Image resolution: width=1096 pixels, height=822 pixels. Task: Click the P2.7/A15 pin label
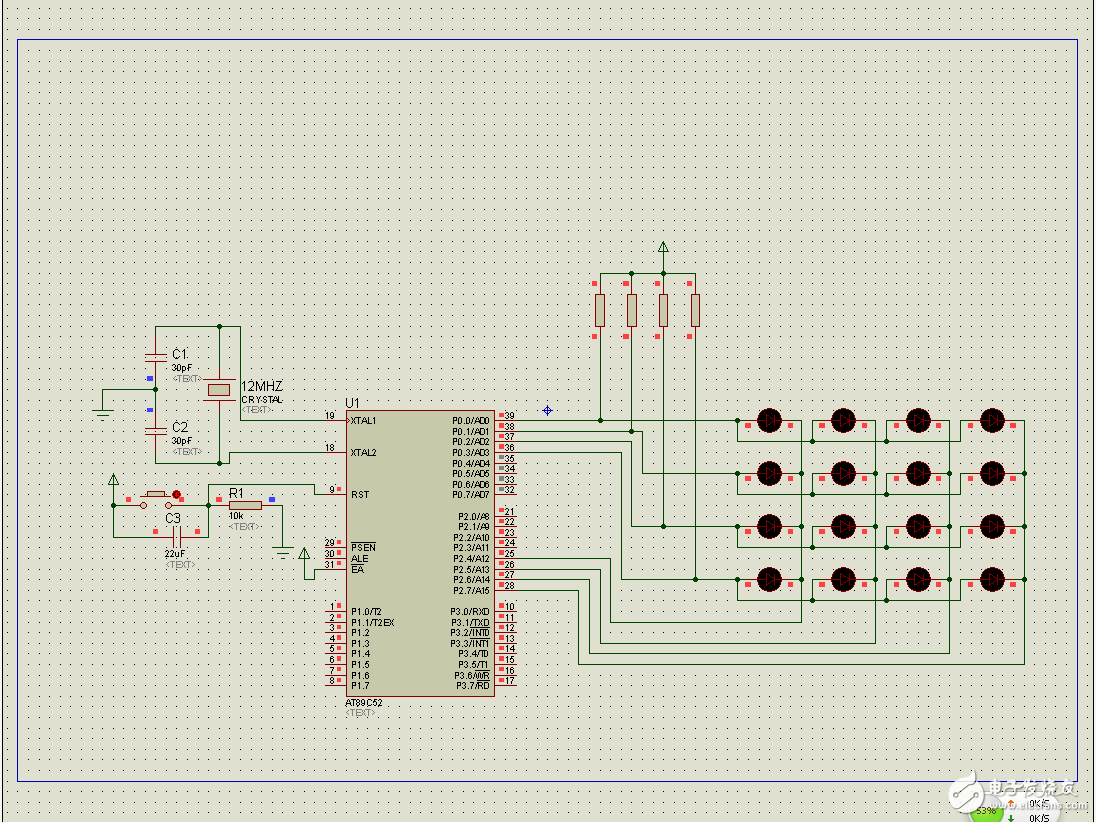[471, 591]
